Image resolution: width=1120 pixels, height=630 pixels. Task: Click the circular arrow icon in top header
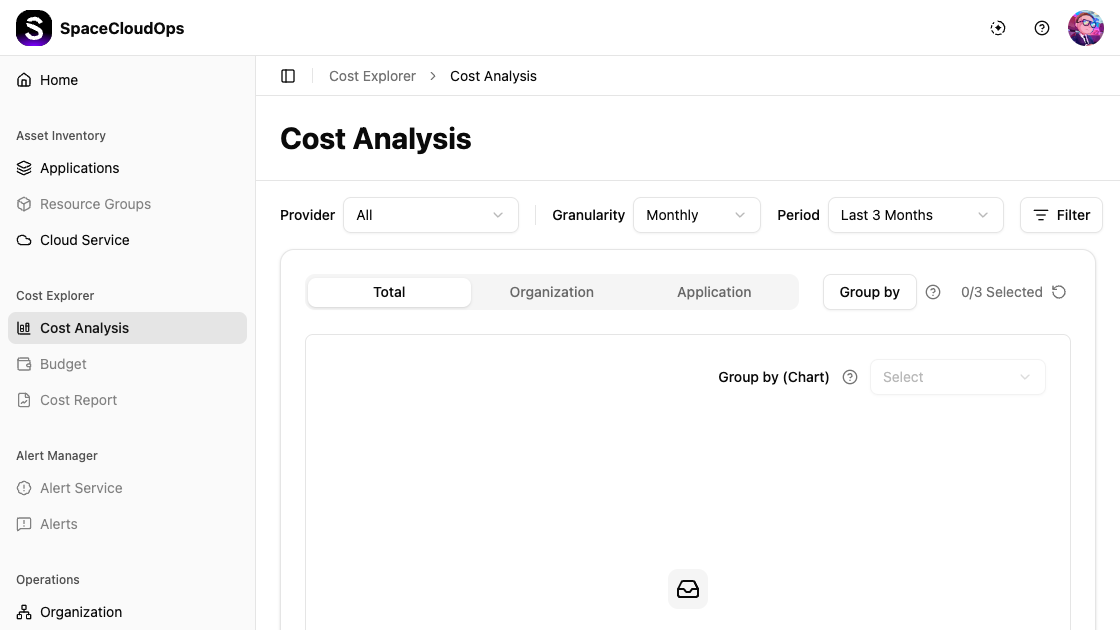[x=998, y=28]
